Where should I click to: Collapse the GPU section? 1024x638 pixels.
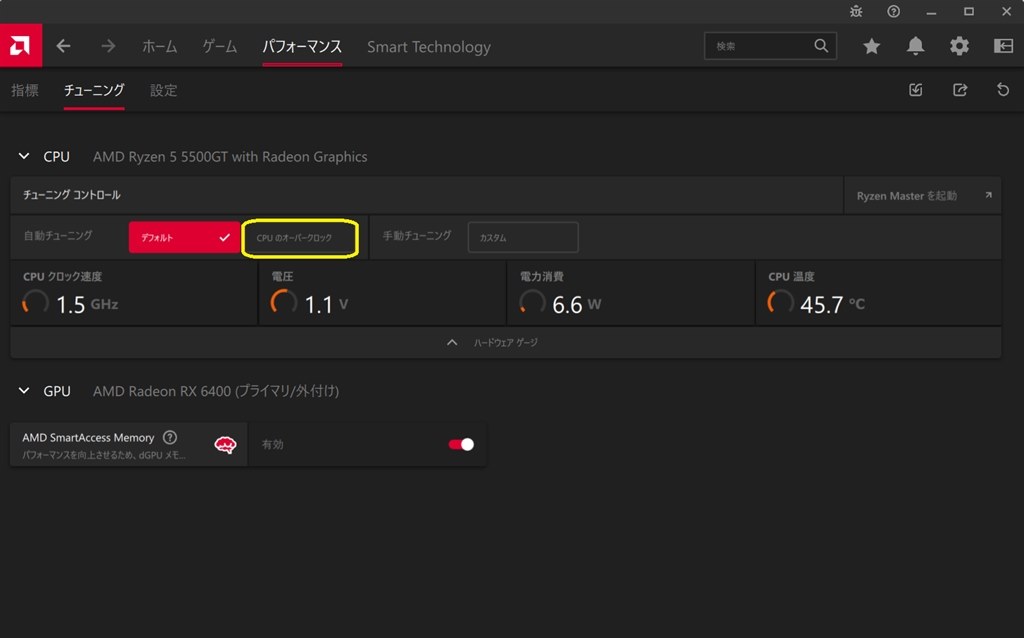tap(24, 391)
